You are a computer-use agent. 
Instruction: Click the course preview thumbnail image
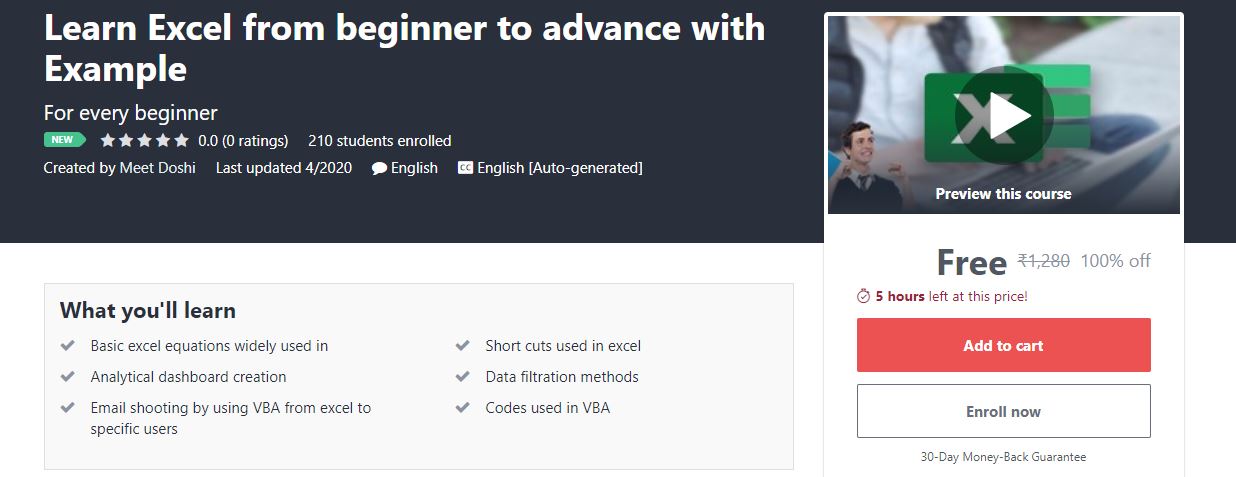(x=1003, y=115)
